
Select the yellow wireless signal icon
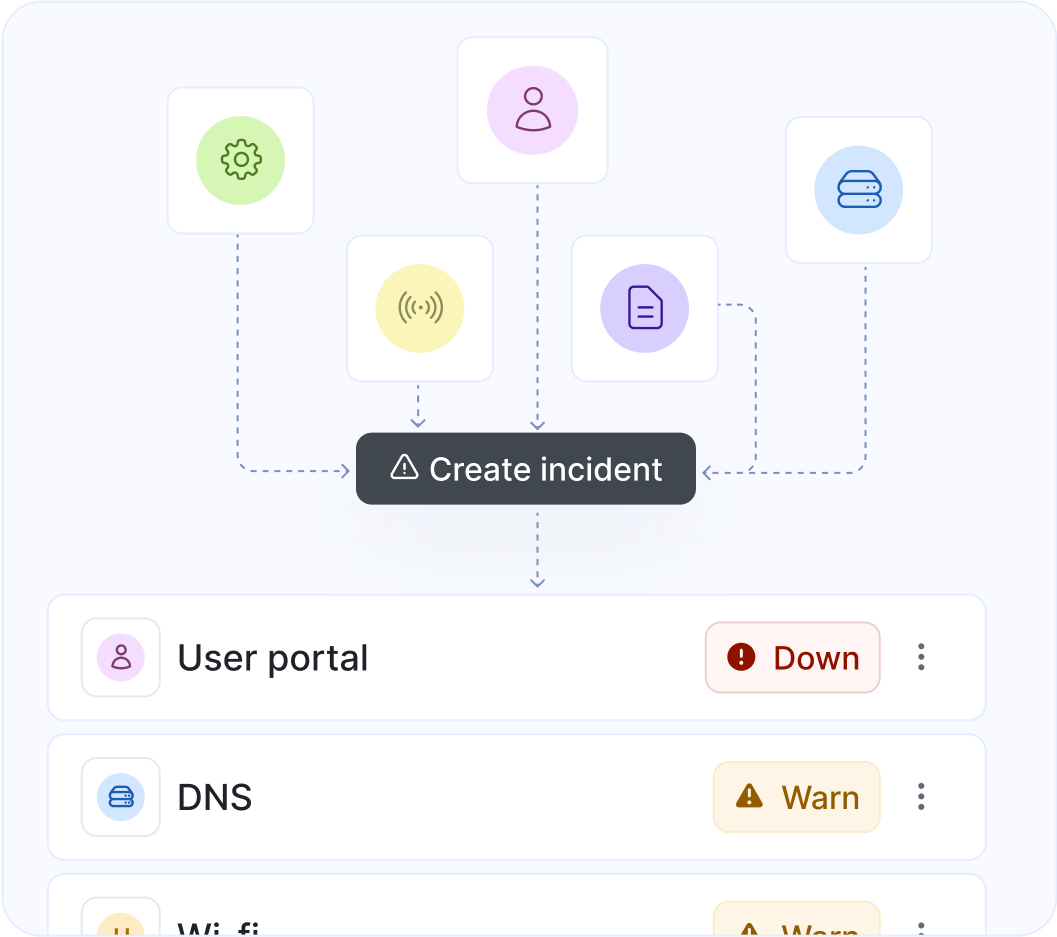(419, 308)
